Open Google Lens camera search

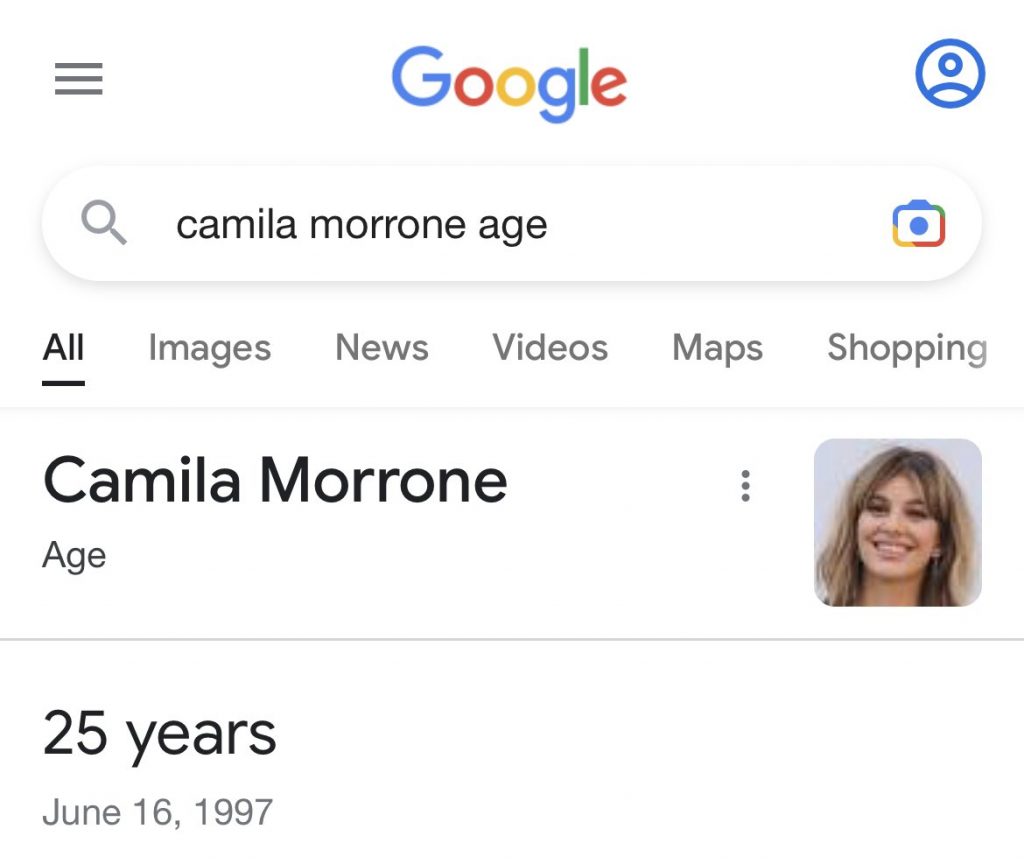[x=918, y=224]
